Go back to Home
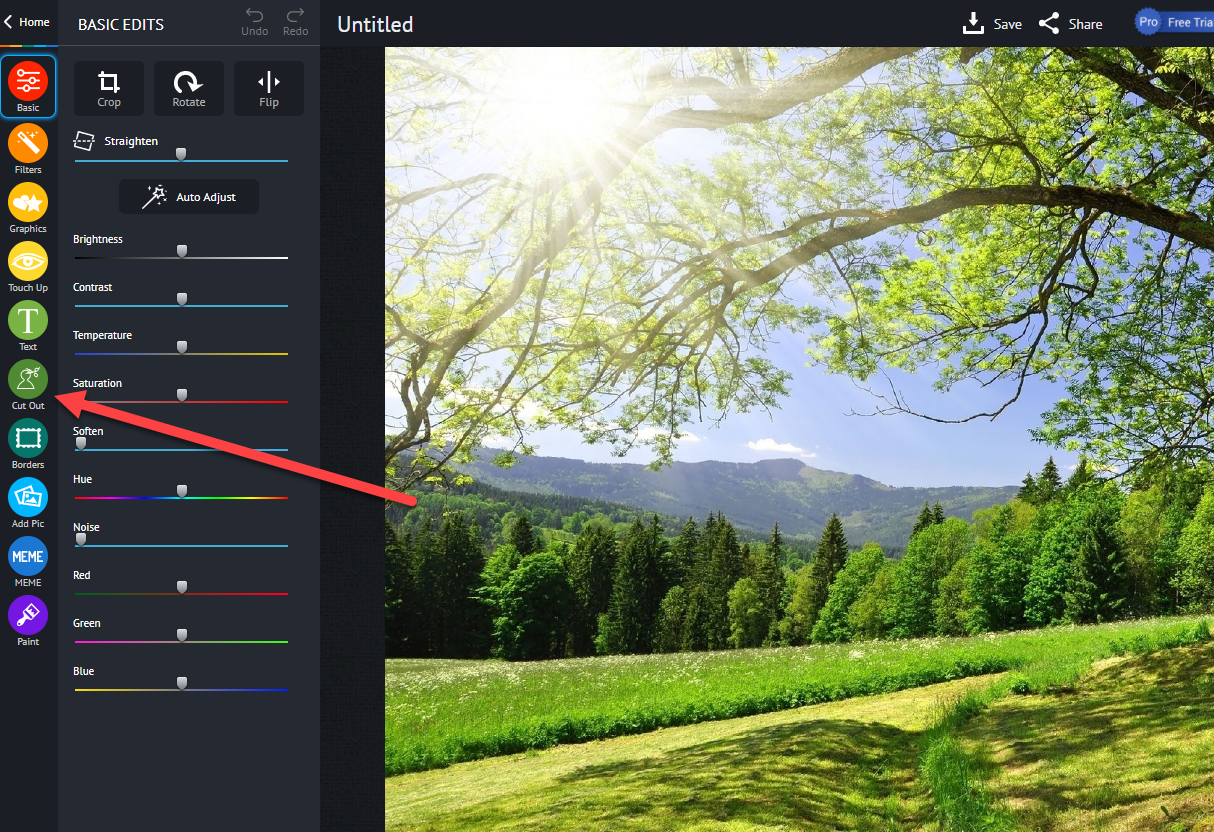 [x=27, y=22]
